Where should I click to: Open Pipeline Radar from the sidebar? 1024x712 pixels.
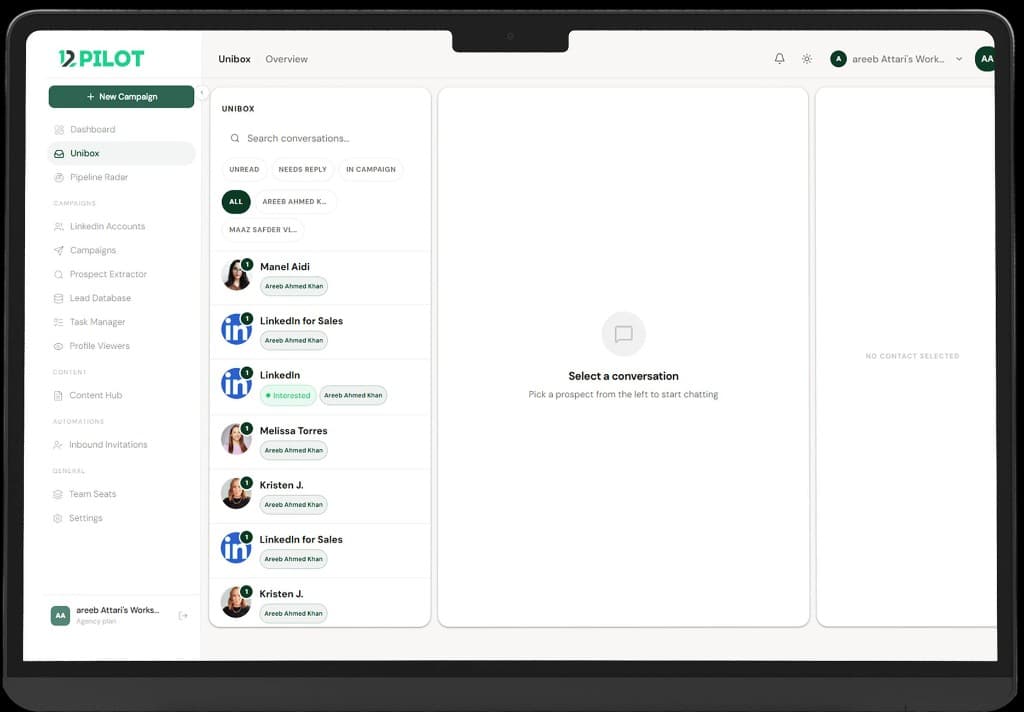[x=121, y=177]
